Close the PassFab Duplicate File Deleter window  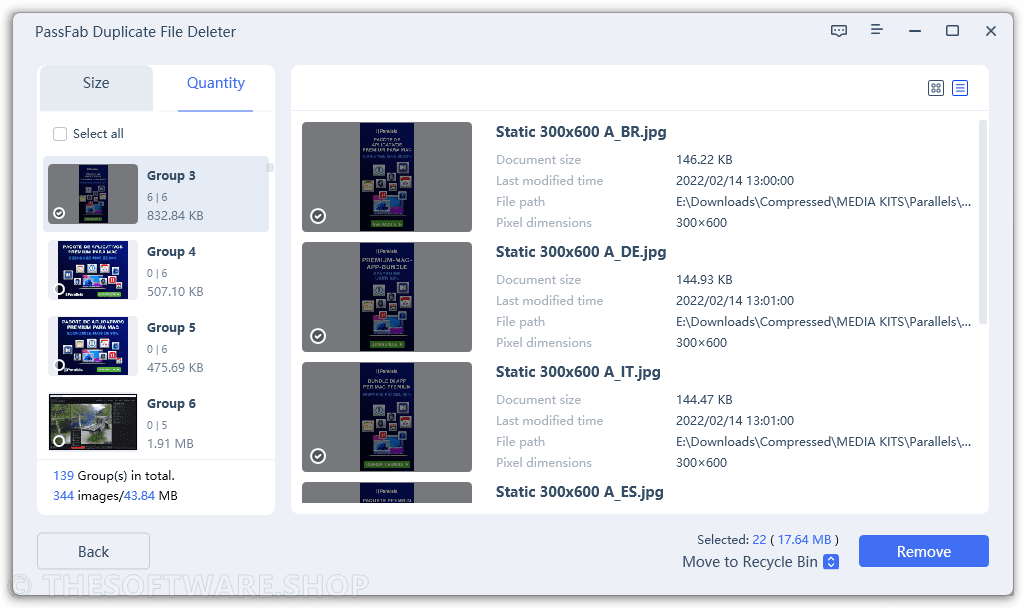click(991, 31)
